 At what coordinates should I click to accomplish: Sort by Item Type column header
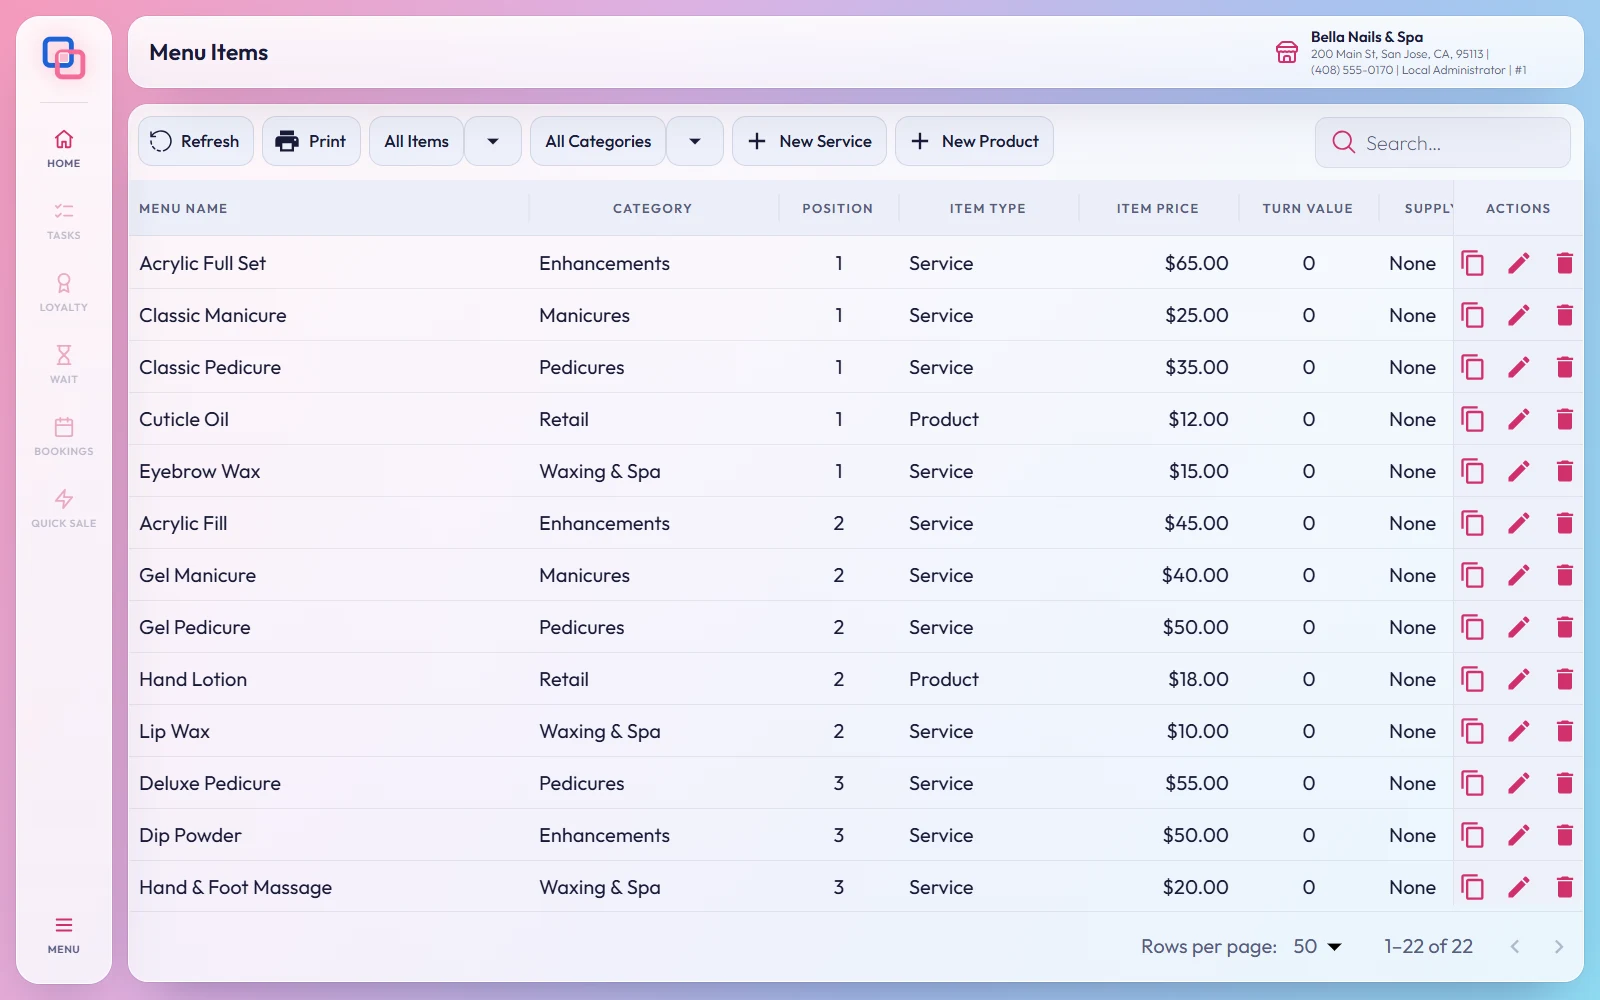click(x=987, y=208)
